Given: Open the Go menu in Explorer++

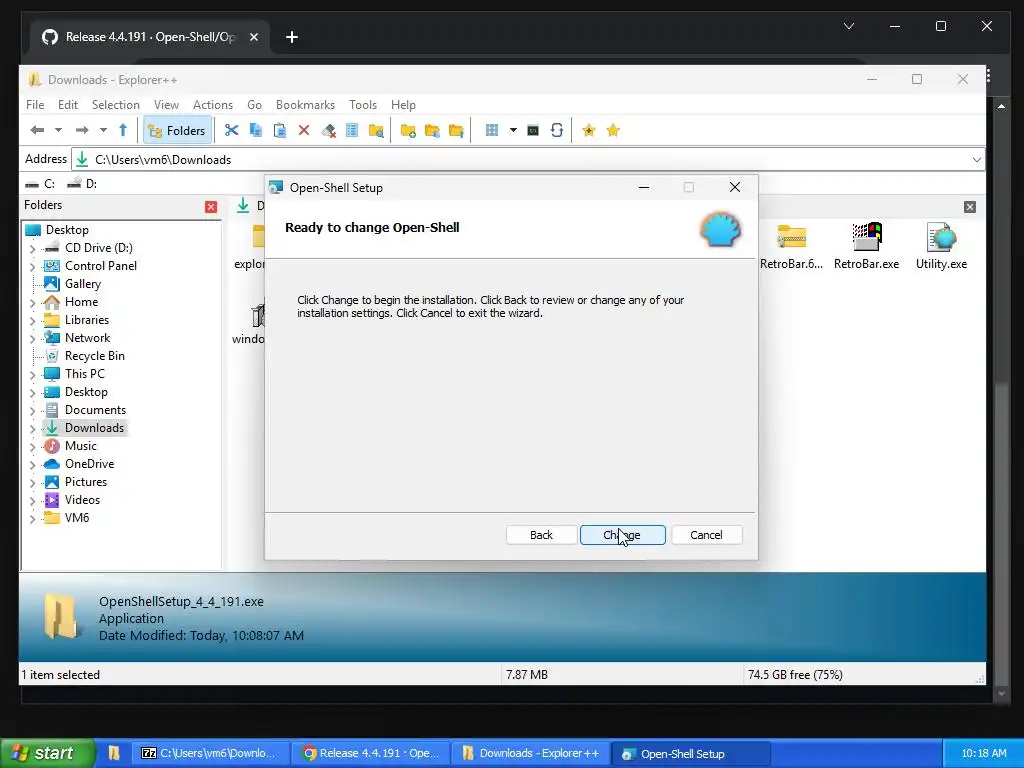Looking at the screenshot, I should point(255,104).
